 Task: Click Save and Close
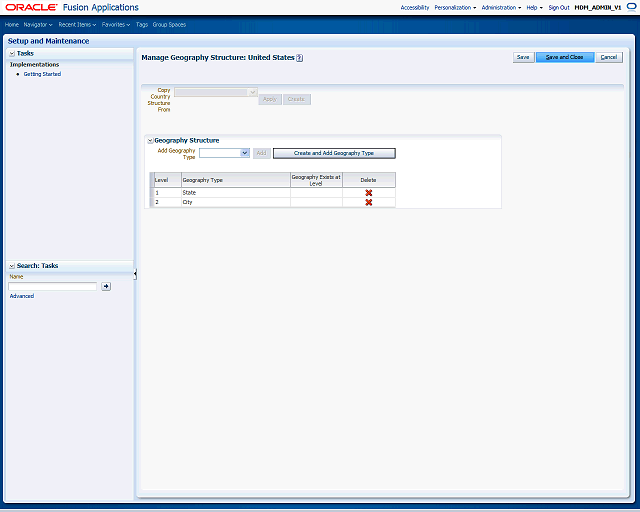(x=565, y=57)
